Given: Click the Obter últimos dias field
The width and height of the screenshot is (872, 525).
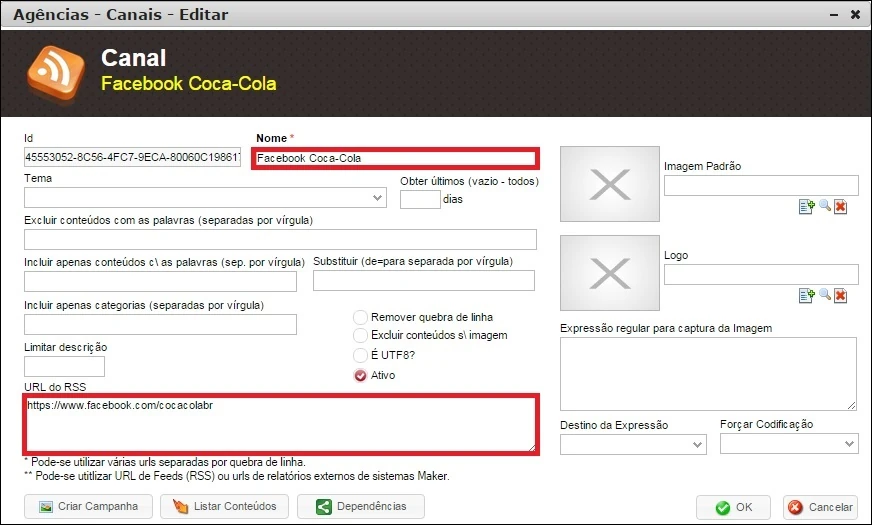Looking at the screenshot, I should coord(420,199).
